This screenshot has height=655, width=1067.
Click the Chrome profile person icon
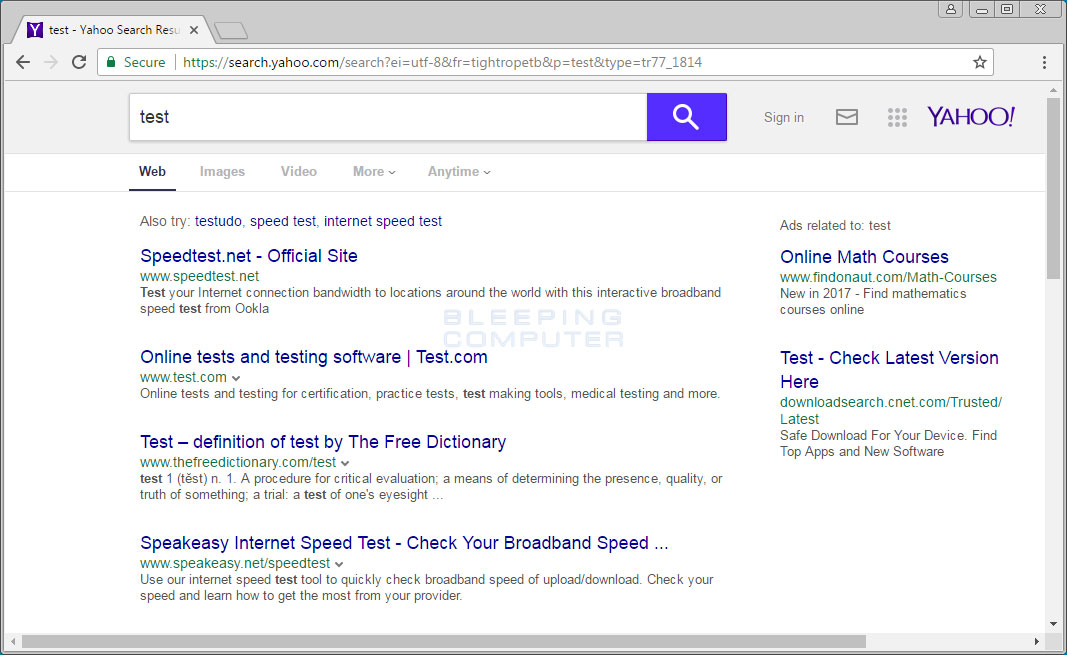pyautogui.click(x=950, y=9)
